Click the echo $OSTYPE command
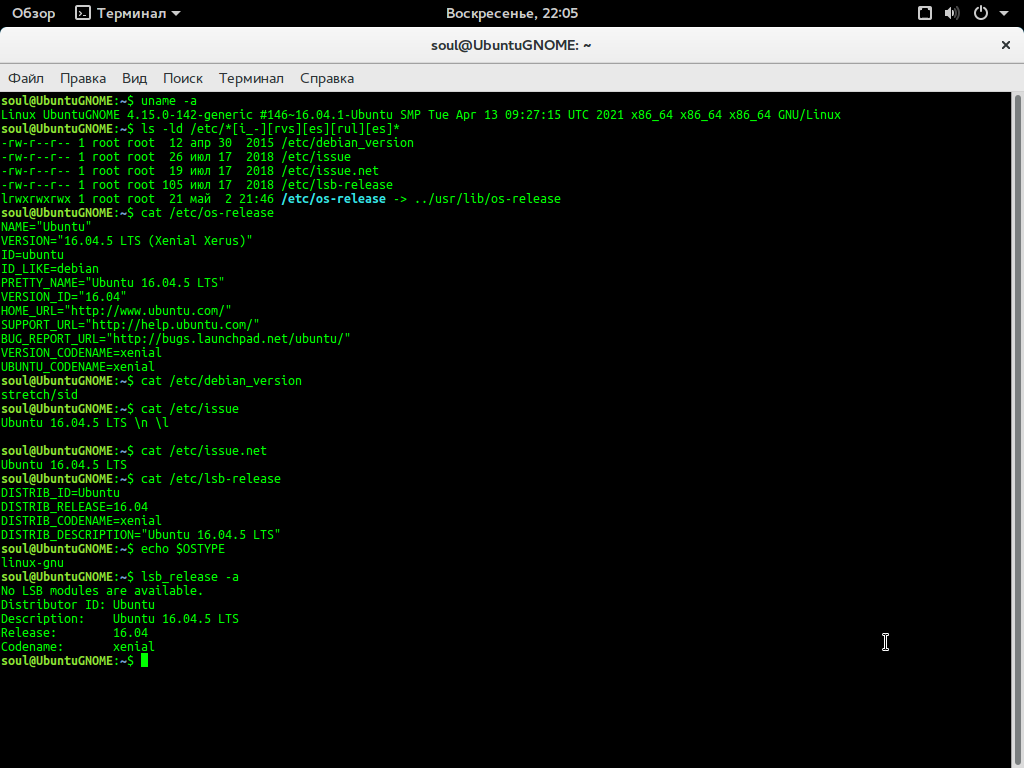This screenshot has width=1024, height=768. [183, 549]
